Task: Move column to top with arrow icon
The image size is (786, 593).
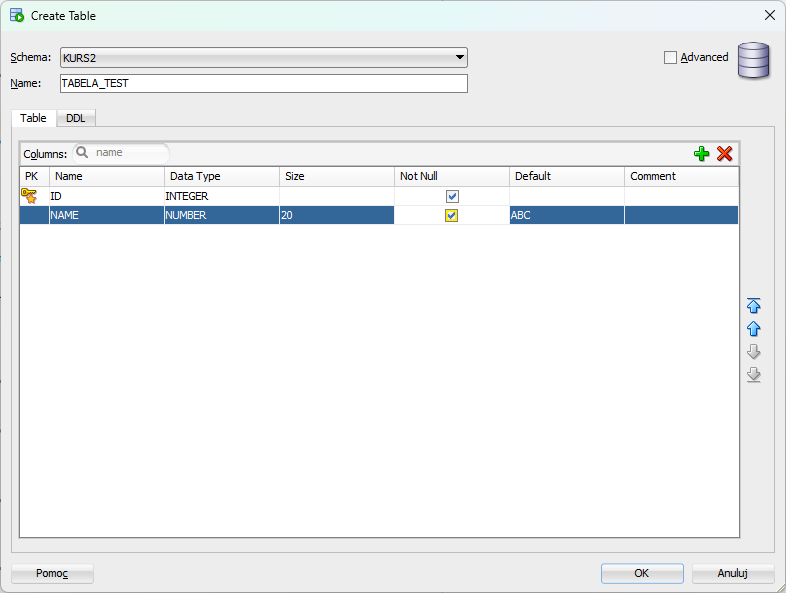Action: (x=754, y=306)
